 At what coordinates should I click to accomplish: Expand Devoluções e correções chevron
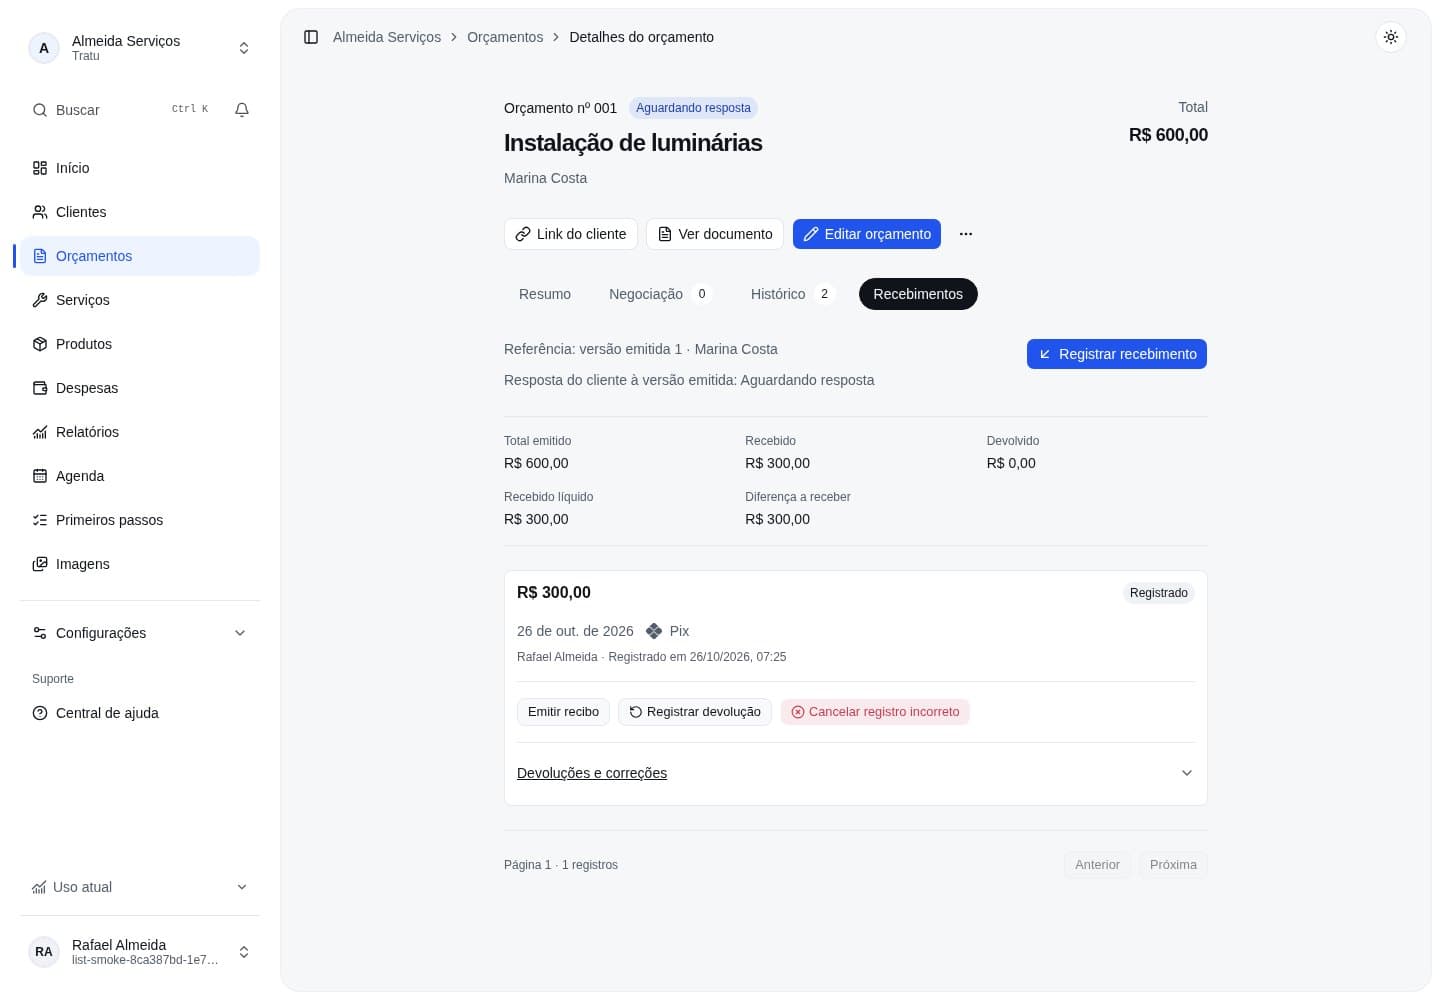tap(1187, 773)
